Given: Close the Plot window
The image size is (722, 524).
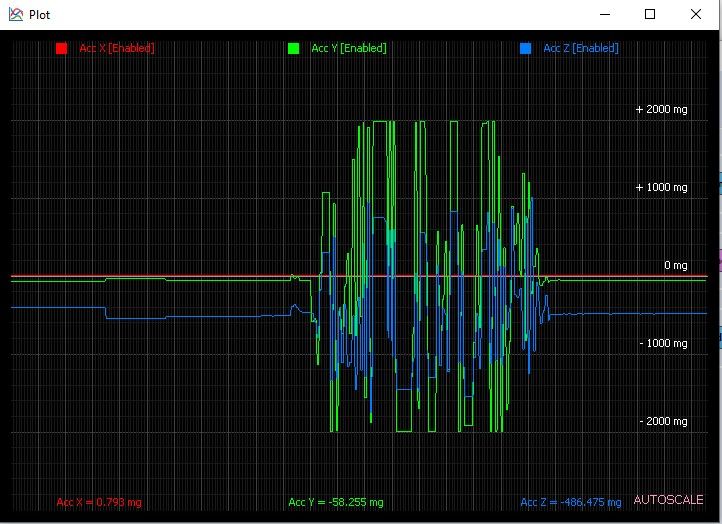Looking at the screenshot, I should (x=696, y=14).
